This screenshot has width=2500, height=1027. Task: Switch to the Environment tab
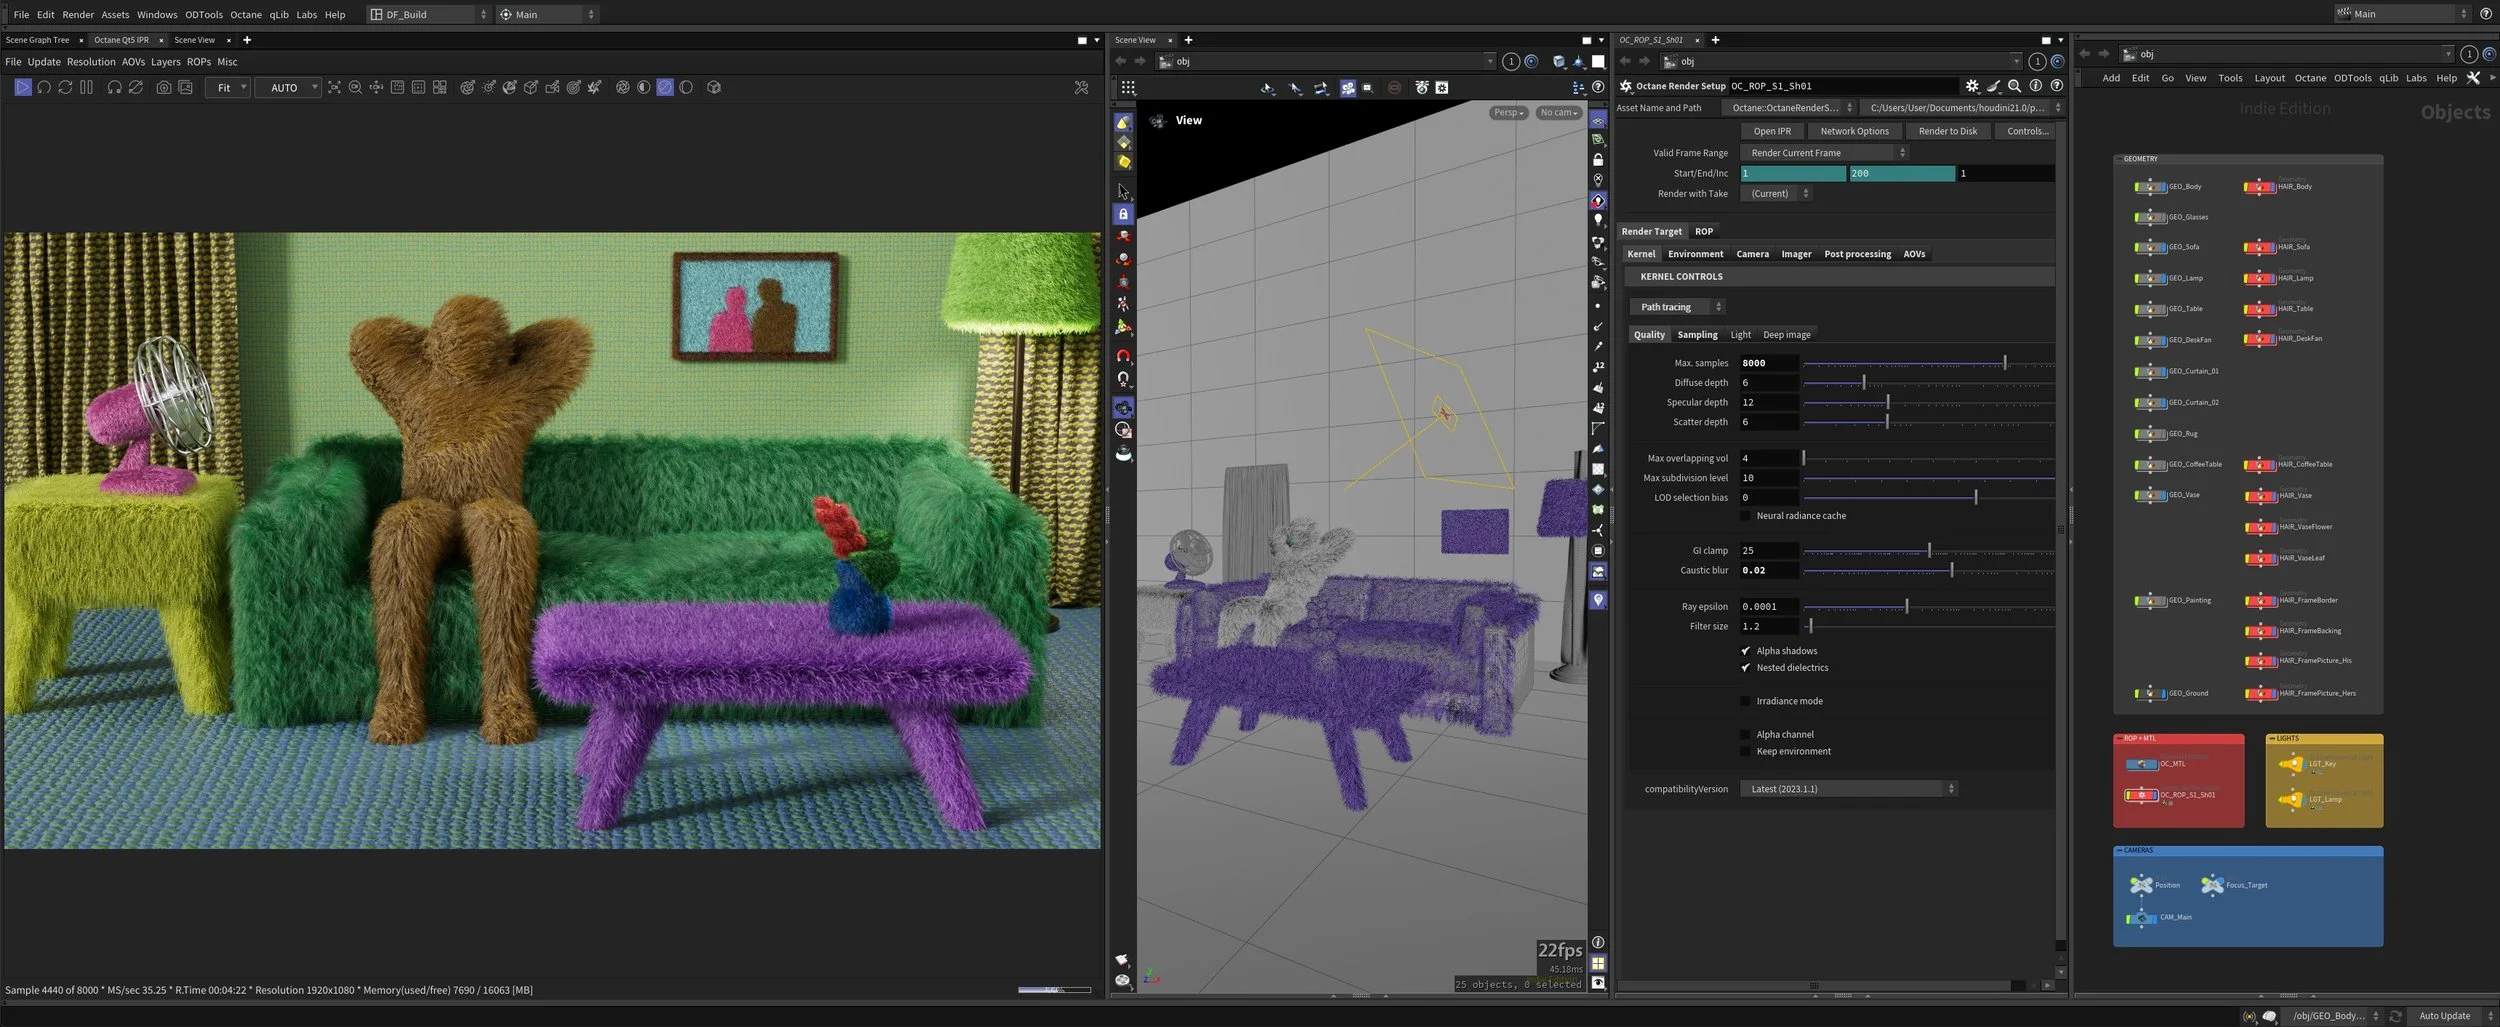coord(1695,254)
